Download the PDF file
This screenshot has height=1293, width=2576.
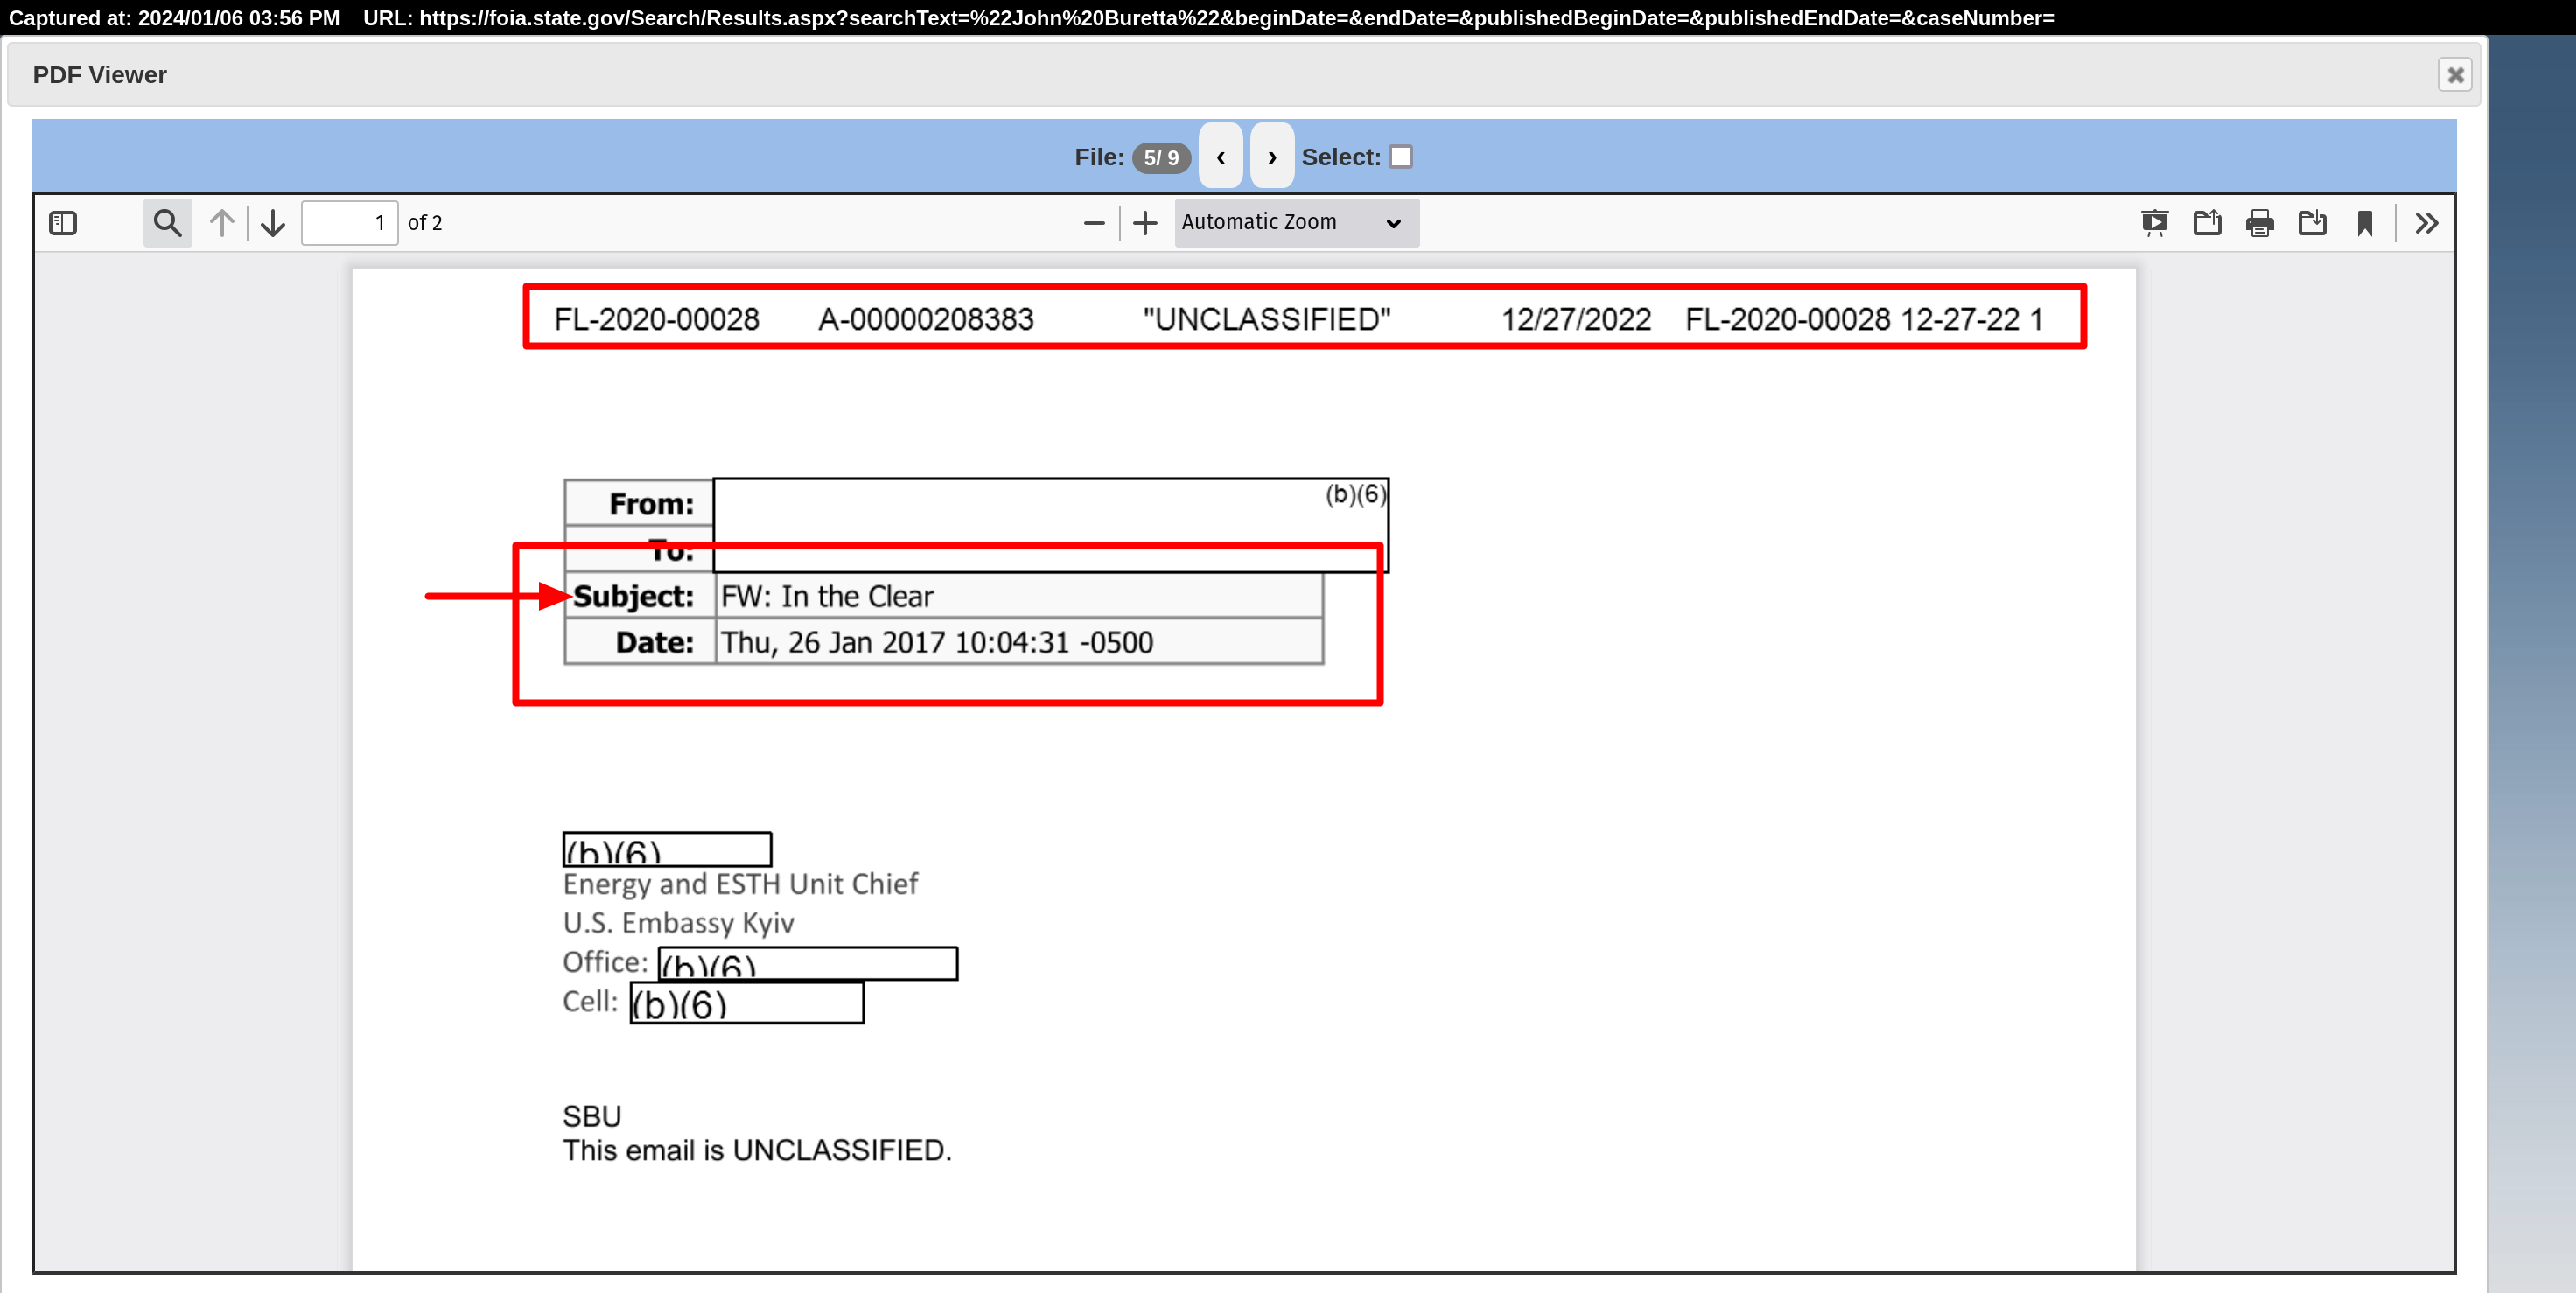pyautogui.click(x=2312, y=223)
